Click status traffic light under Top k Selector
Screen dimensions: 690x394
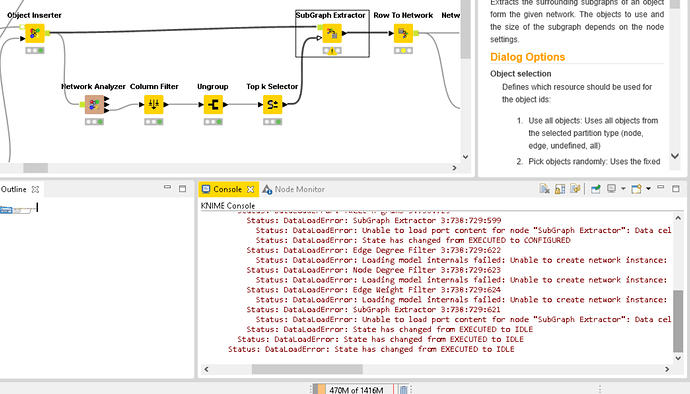point(272,122)
